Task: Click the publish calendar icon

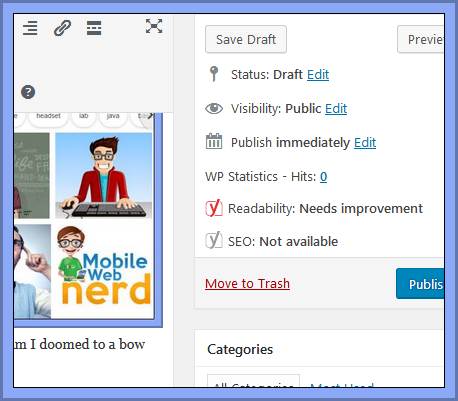Action: 214,141
